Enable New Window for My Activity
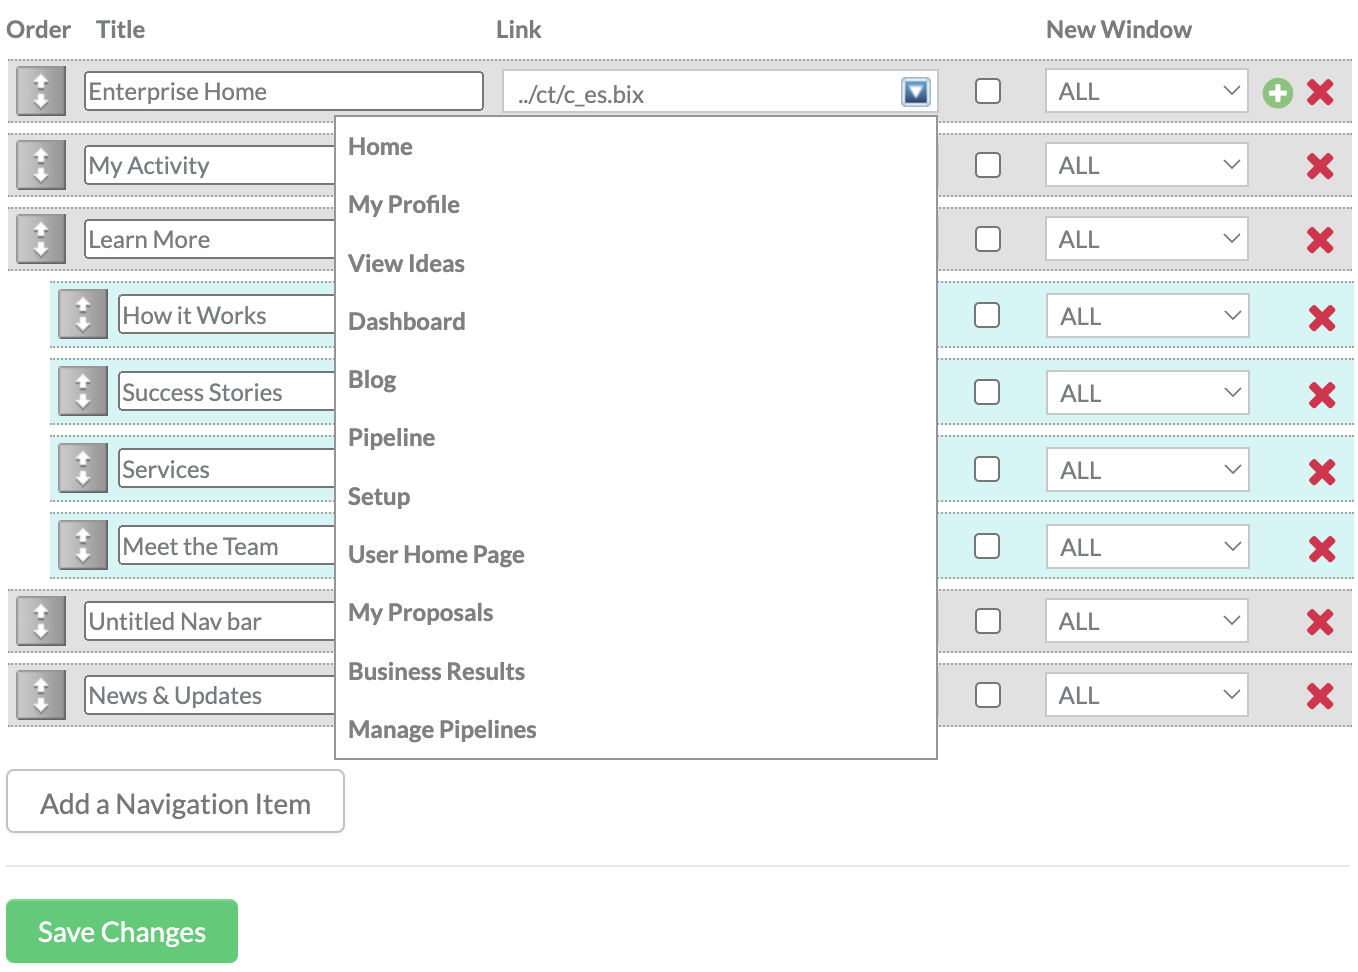Screen dimensions: 1358x972 pyautogui.click(x=988, y=165)
